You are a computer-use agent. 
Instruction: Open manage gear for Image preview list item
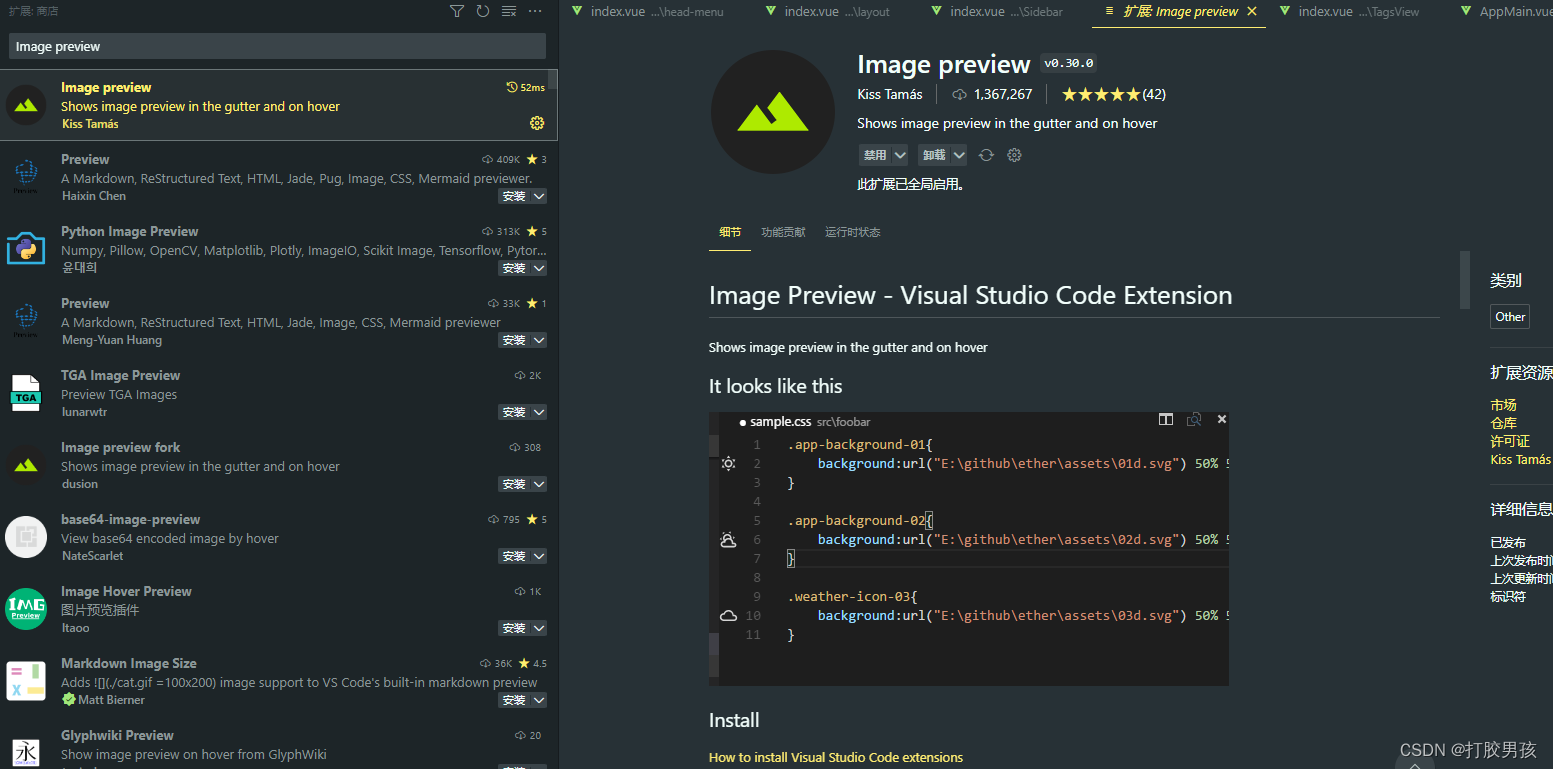(x=537, y=123)
